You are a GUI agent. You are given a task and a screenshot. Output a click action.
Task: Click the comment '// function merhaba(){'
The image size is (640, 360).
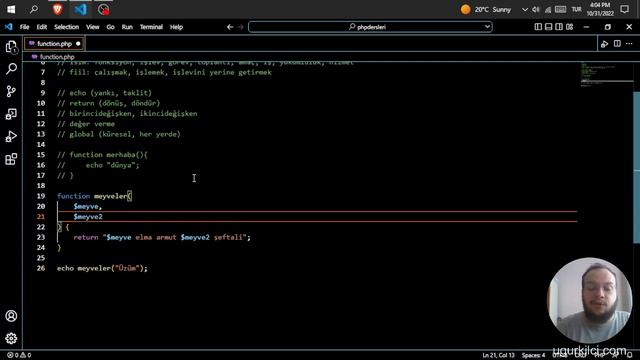[x=102, y=155]
